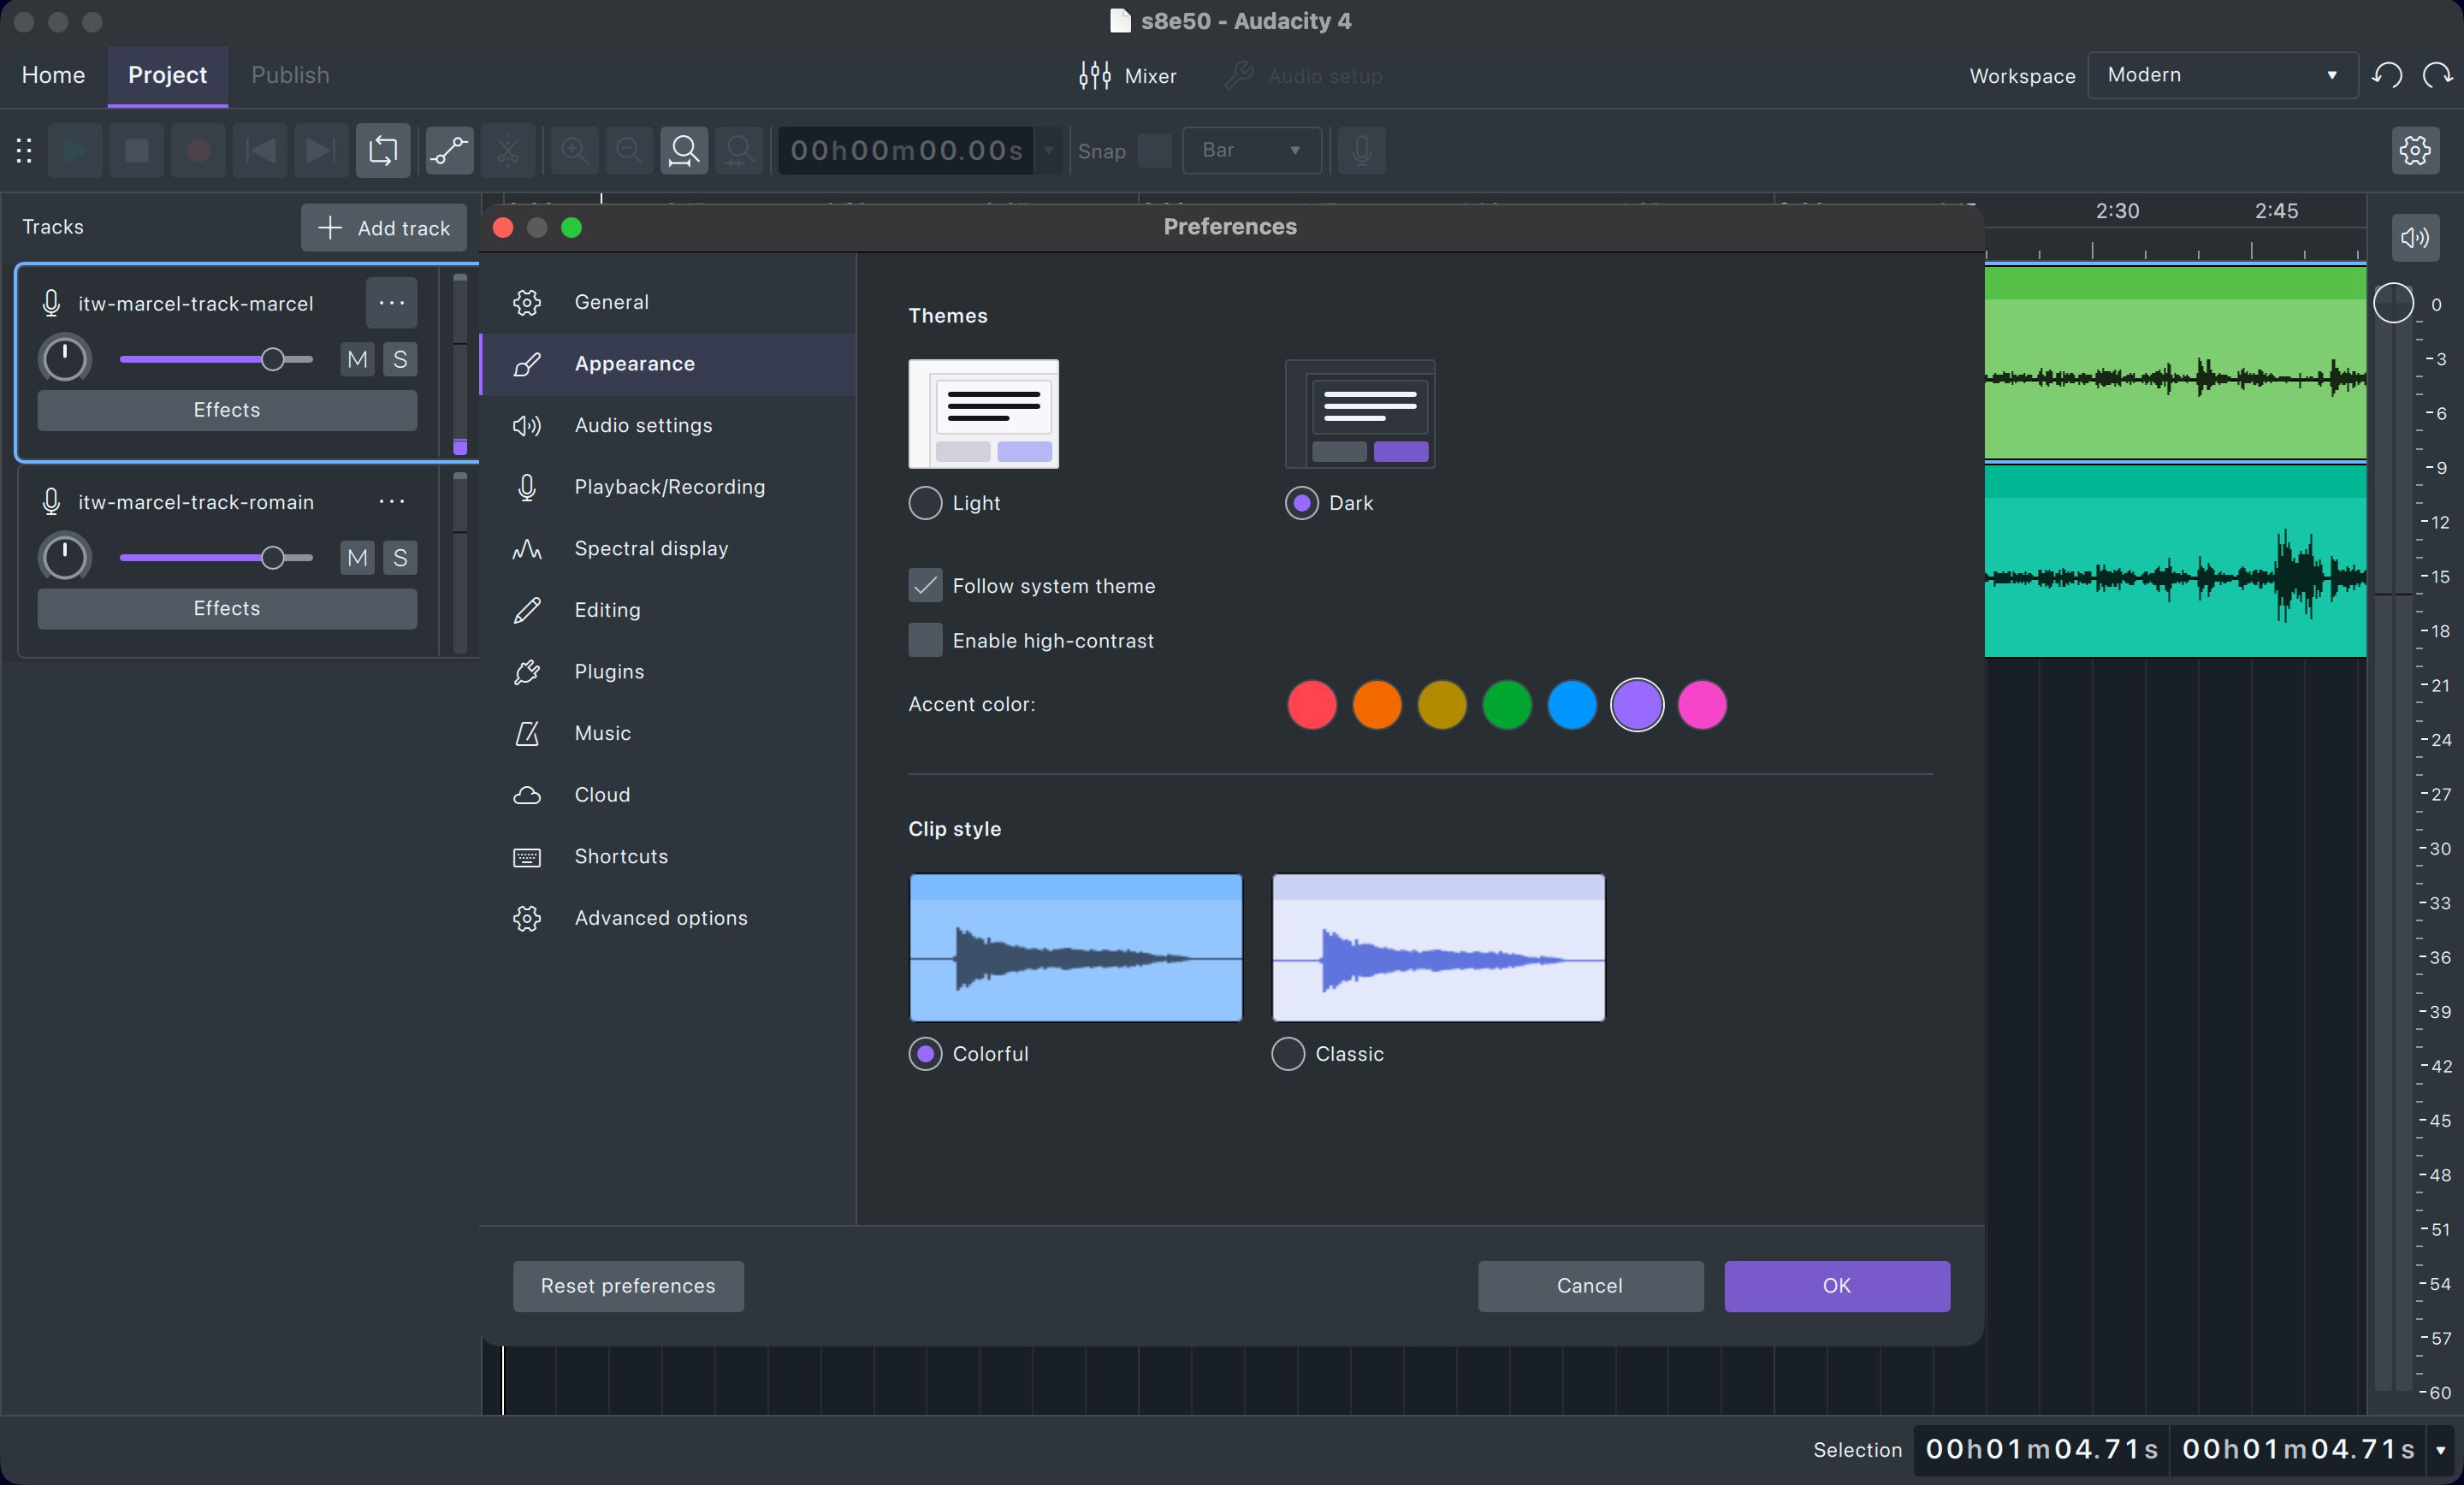The height and width of the screenshot is (1485, 2464).
Task: Select the Classic clip style
Action: (x=1288, y=1054)
